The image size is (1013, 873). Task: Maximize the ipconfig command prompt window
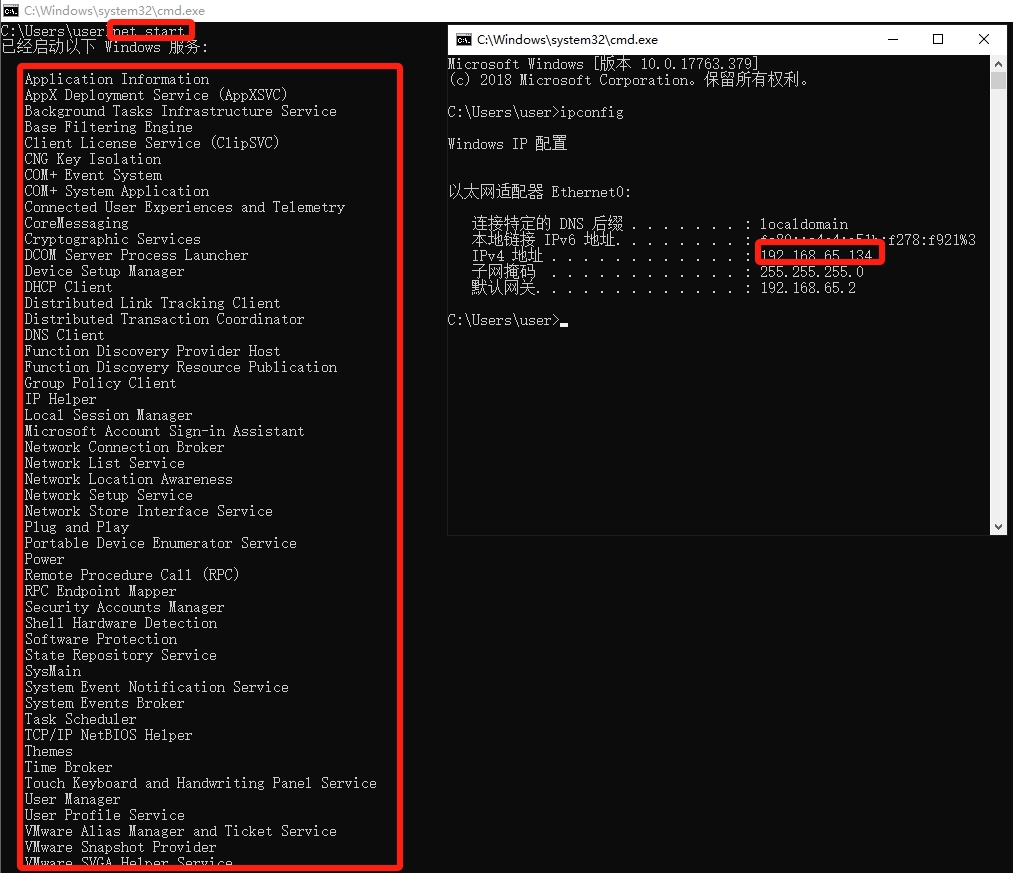938,40
